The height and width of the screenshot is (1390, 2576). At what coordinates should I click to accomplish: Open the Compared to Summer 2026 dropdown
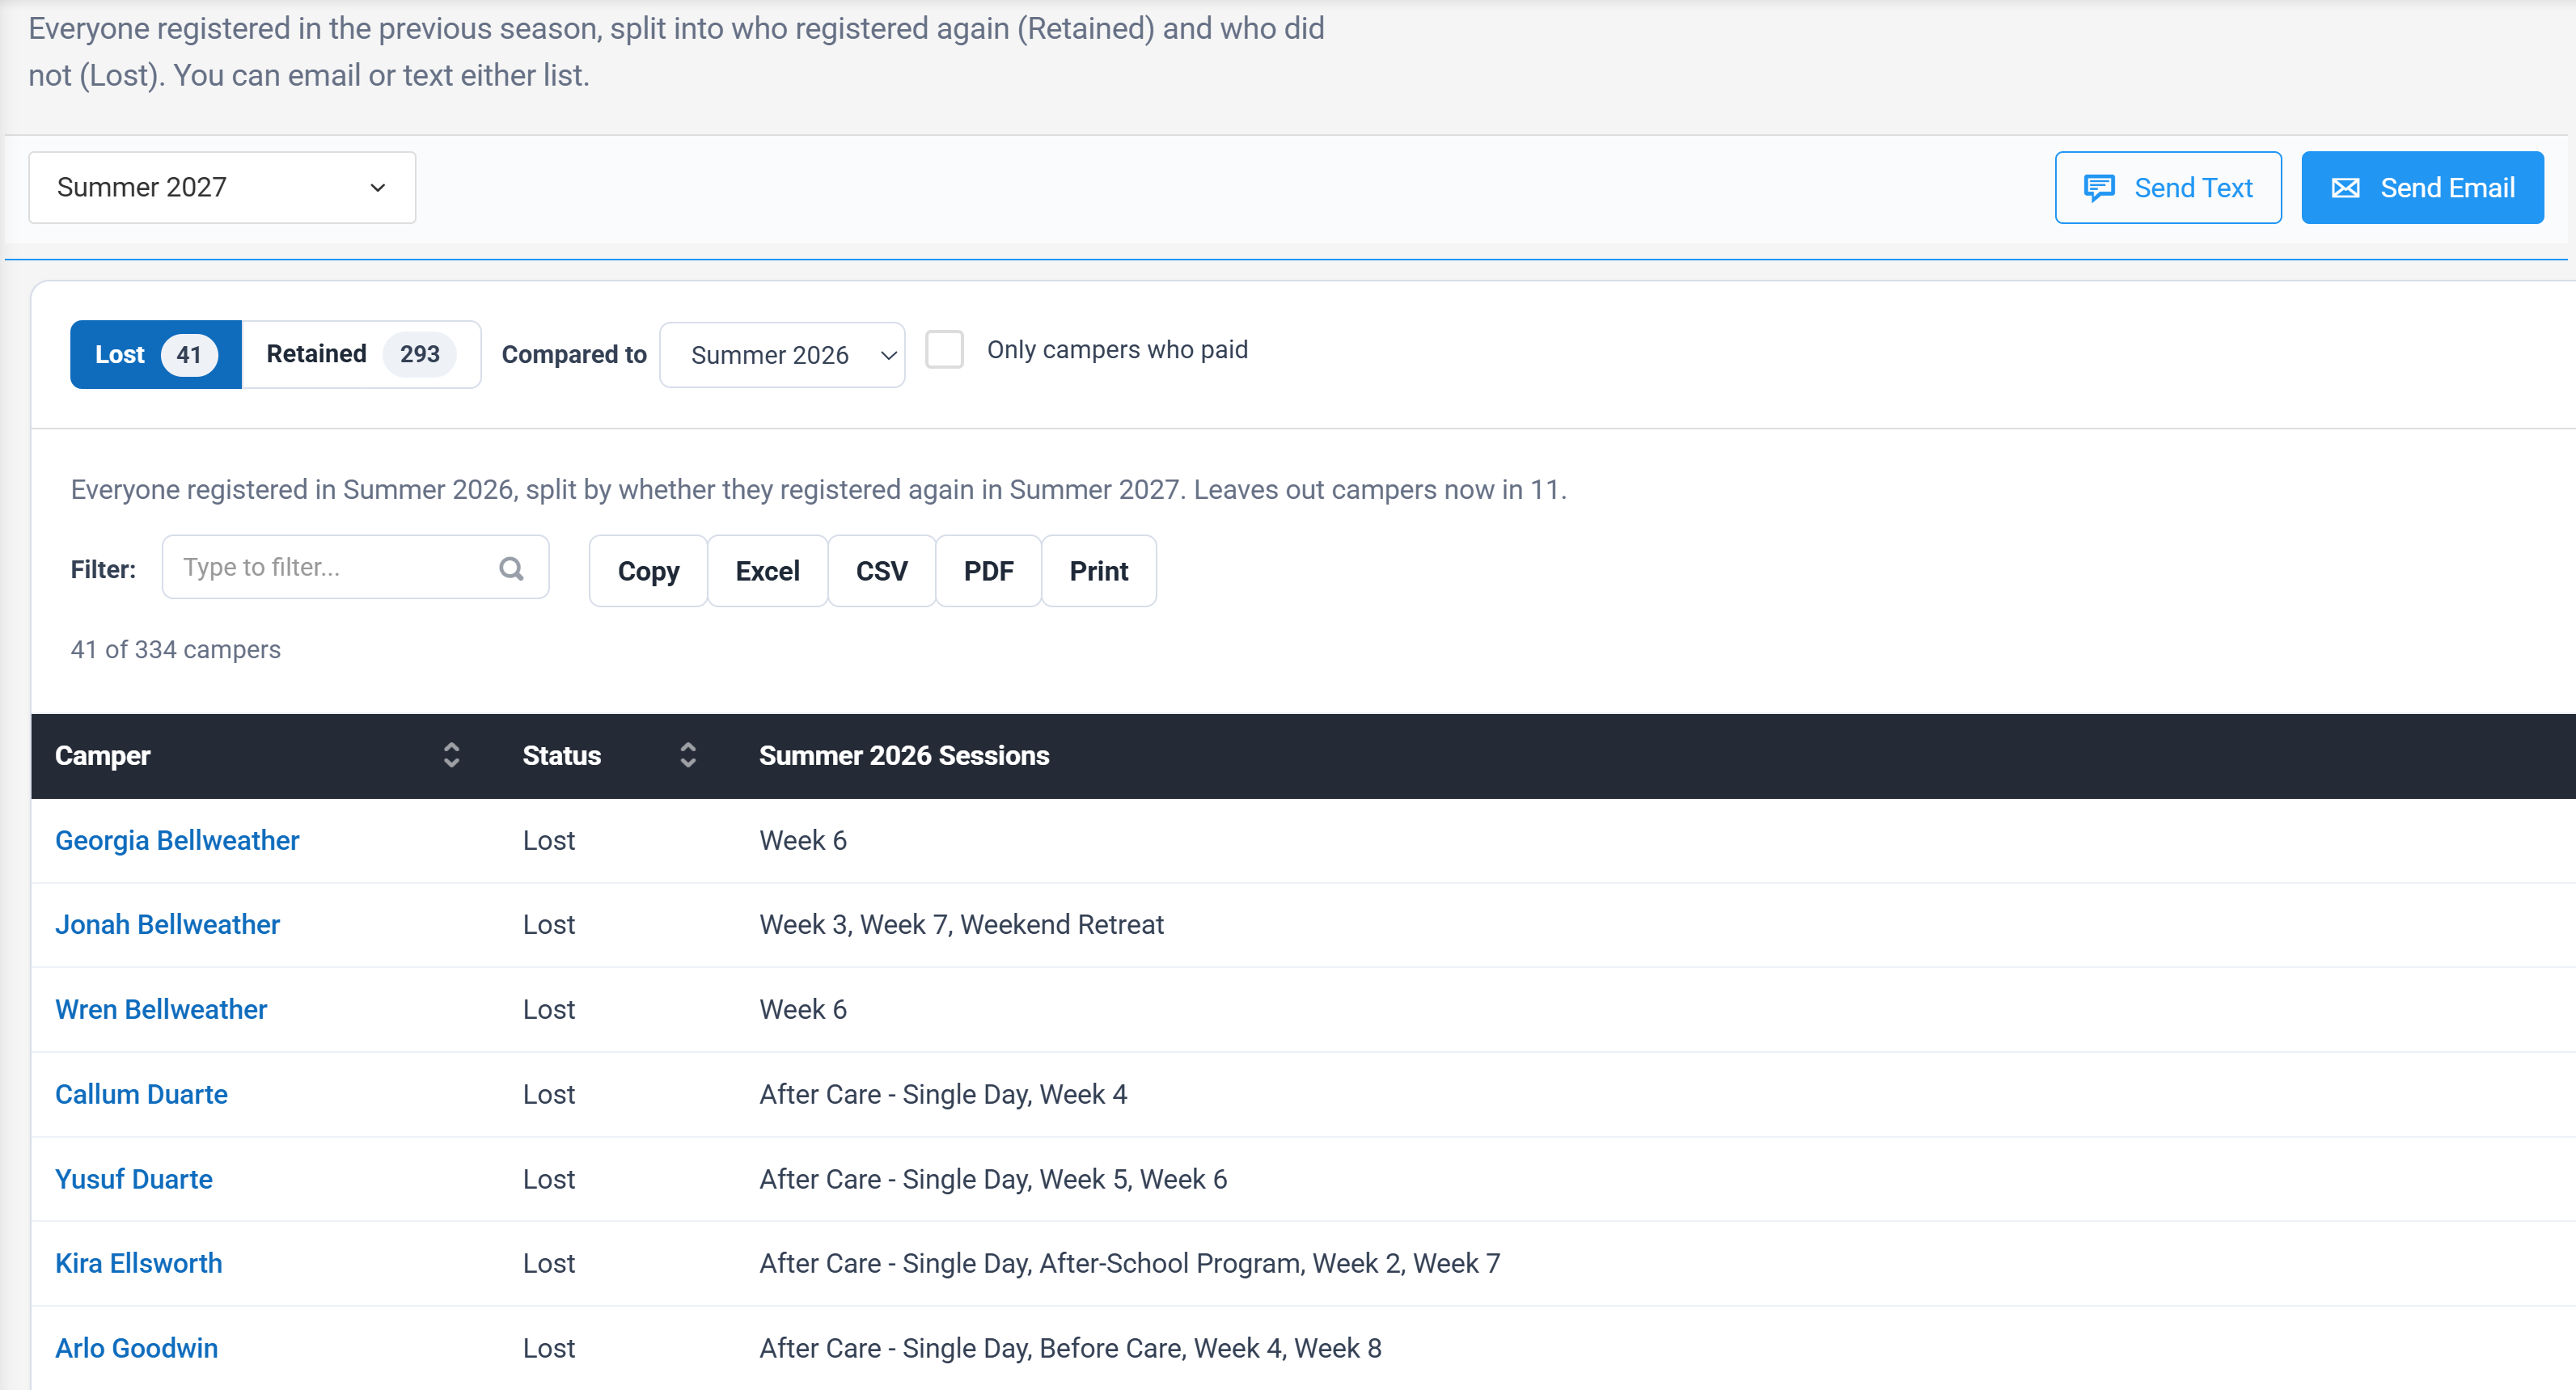(782, 355)
